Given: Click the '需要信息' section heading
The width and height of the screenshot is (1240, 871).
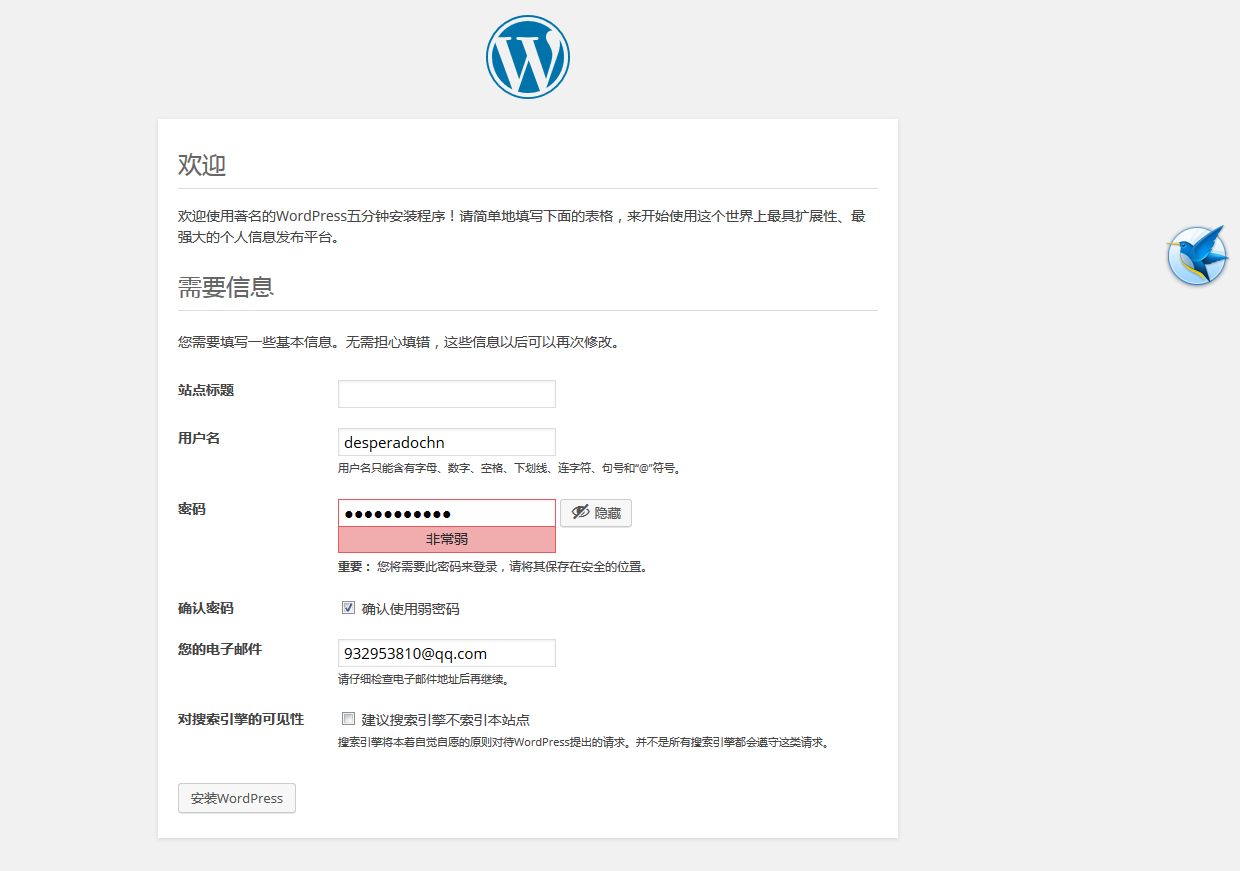Looking at the screenshot, I should tap(226, 287).
